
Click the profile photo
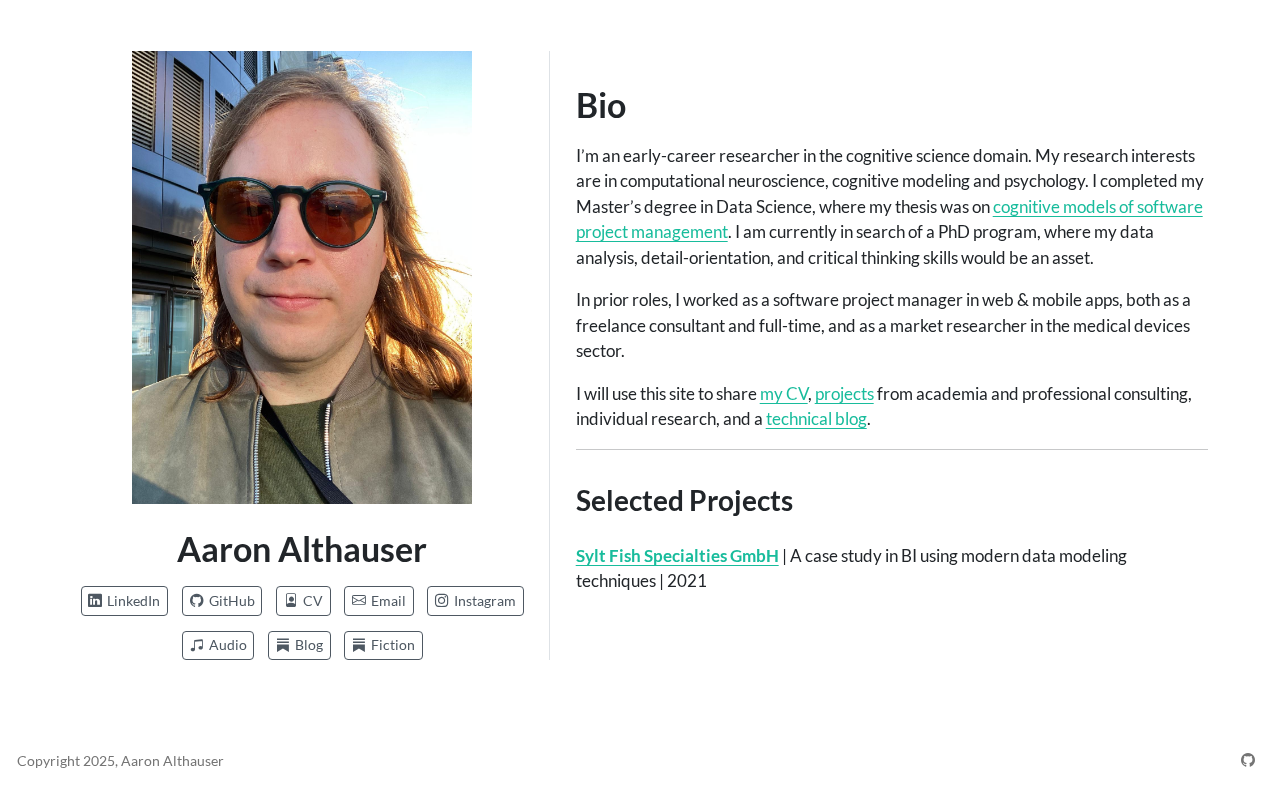point(302,277)
